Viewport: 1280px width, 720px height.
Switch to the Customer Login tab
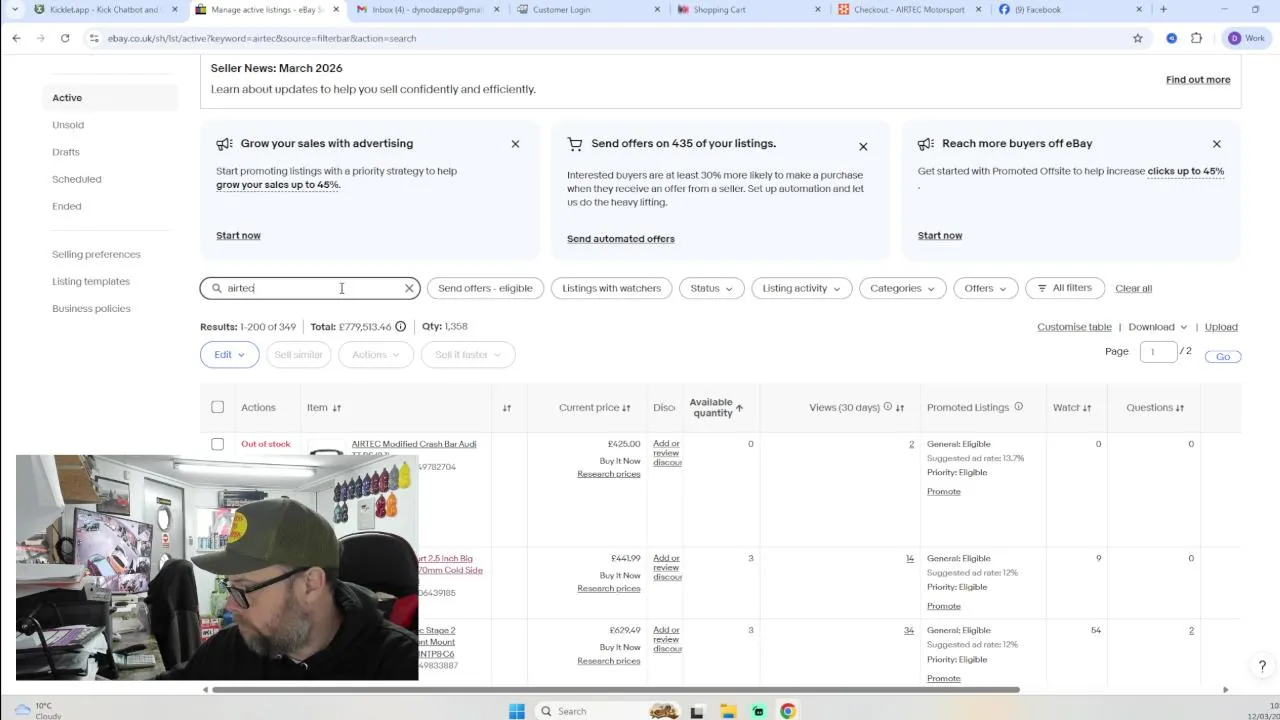[588, 9]
